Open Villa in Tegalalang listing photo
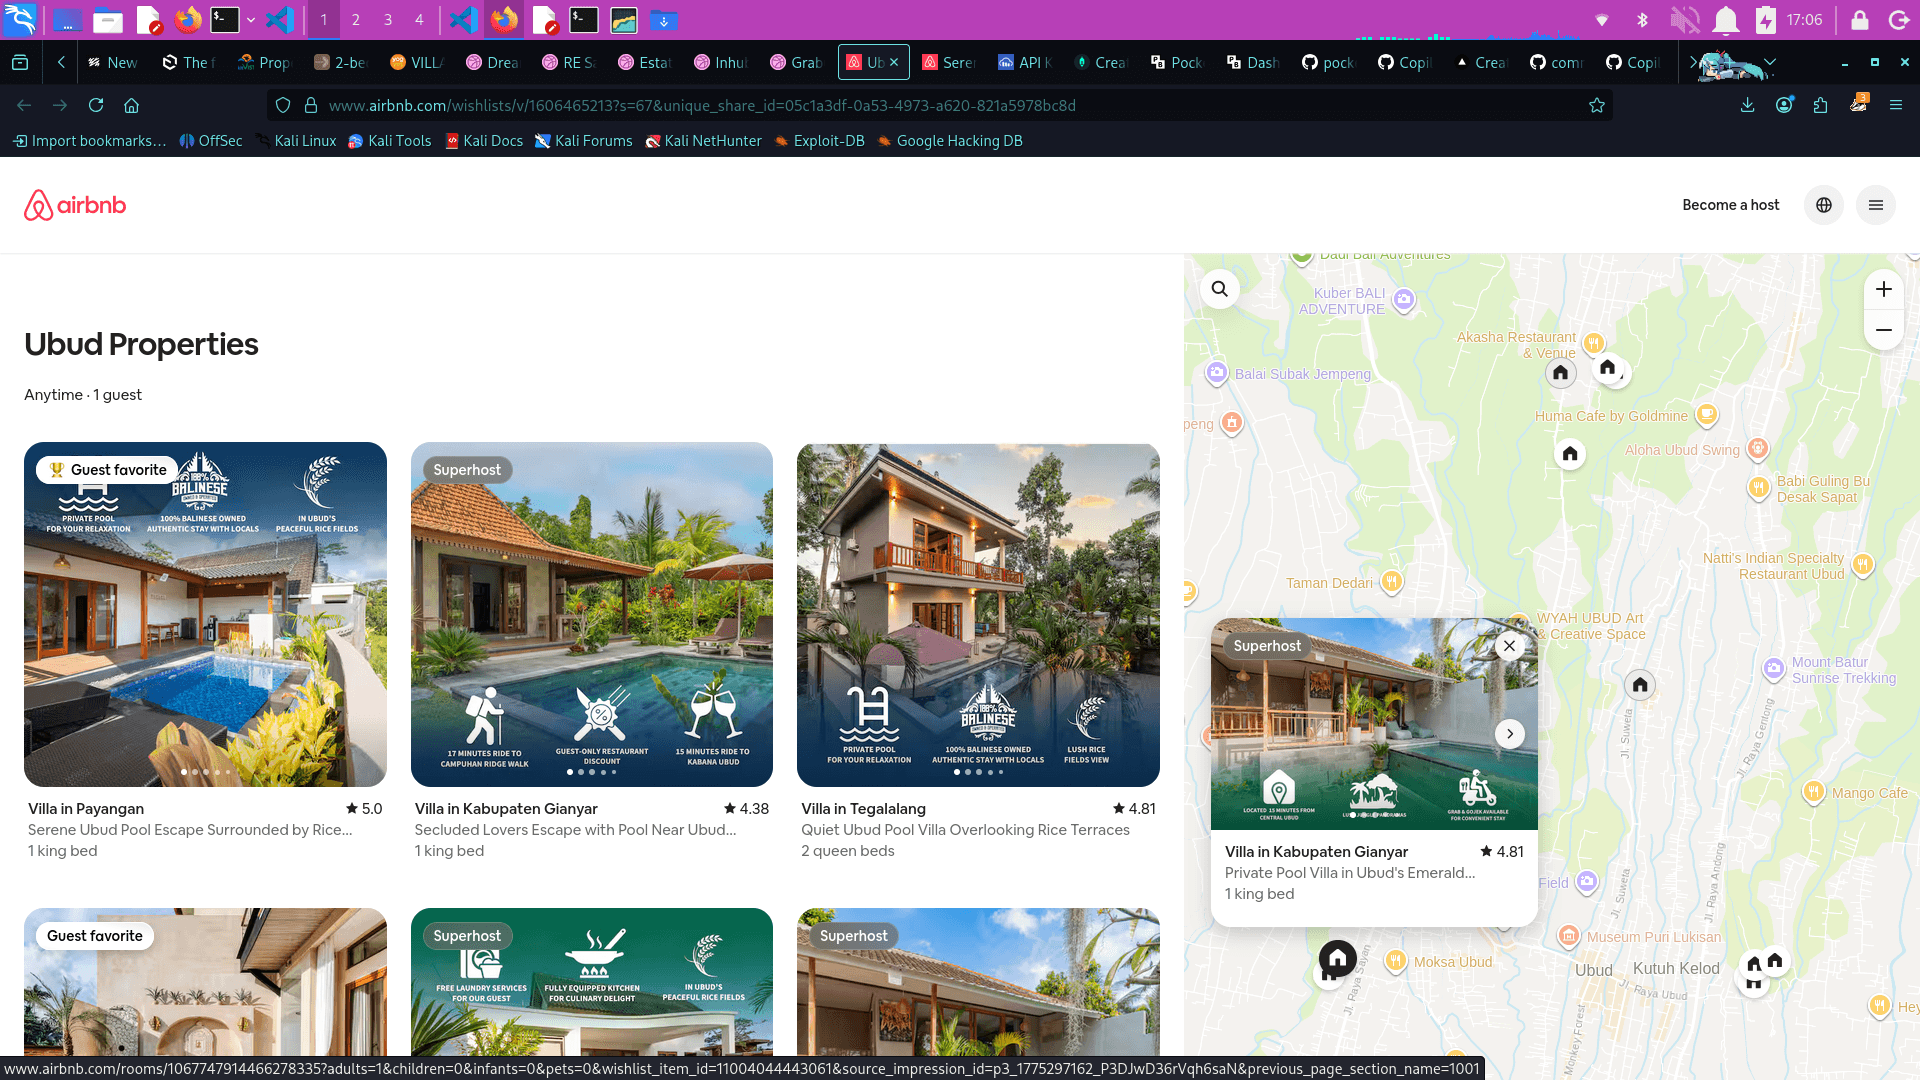This screenshot has height=1080, width=1920. pos(978,614)
